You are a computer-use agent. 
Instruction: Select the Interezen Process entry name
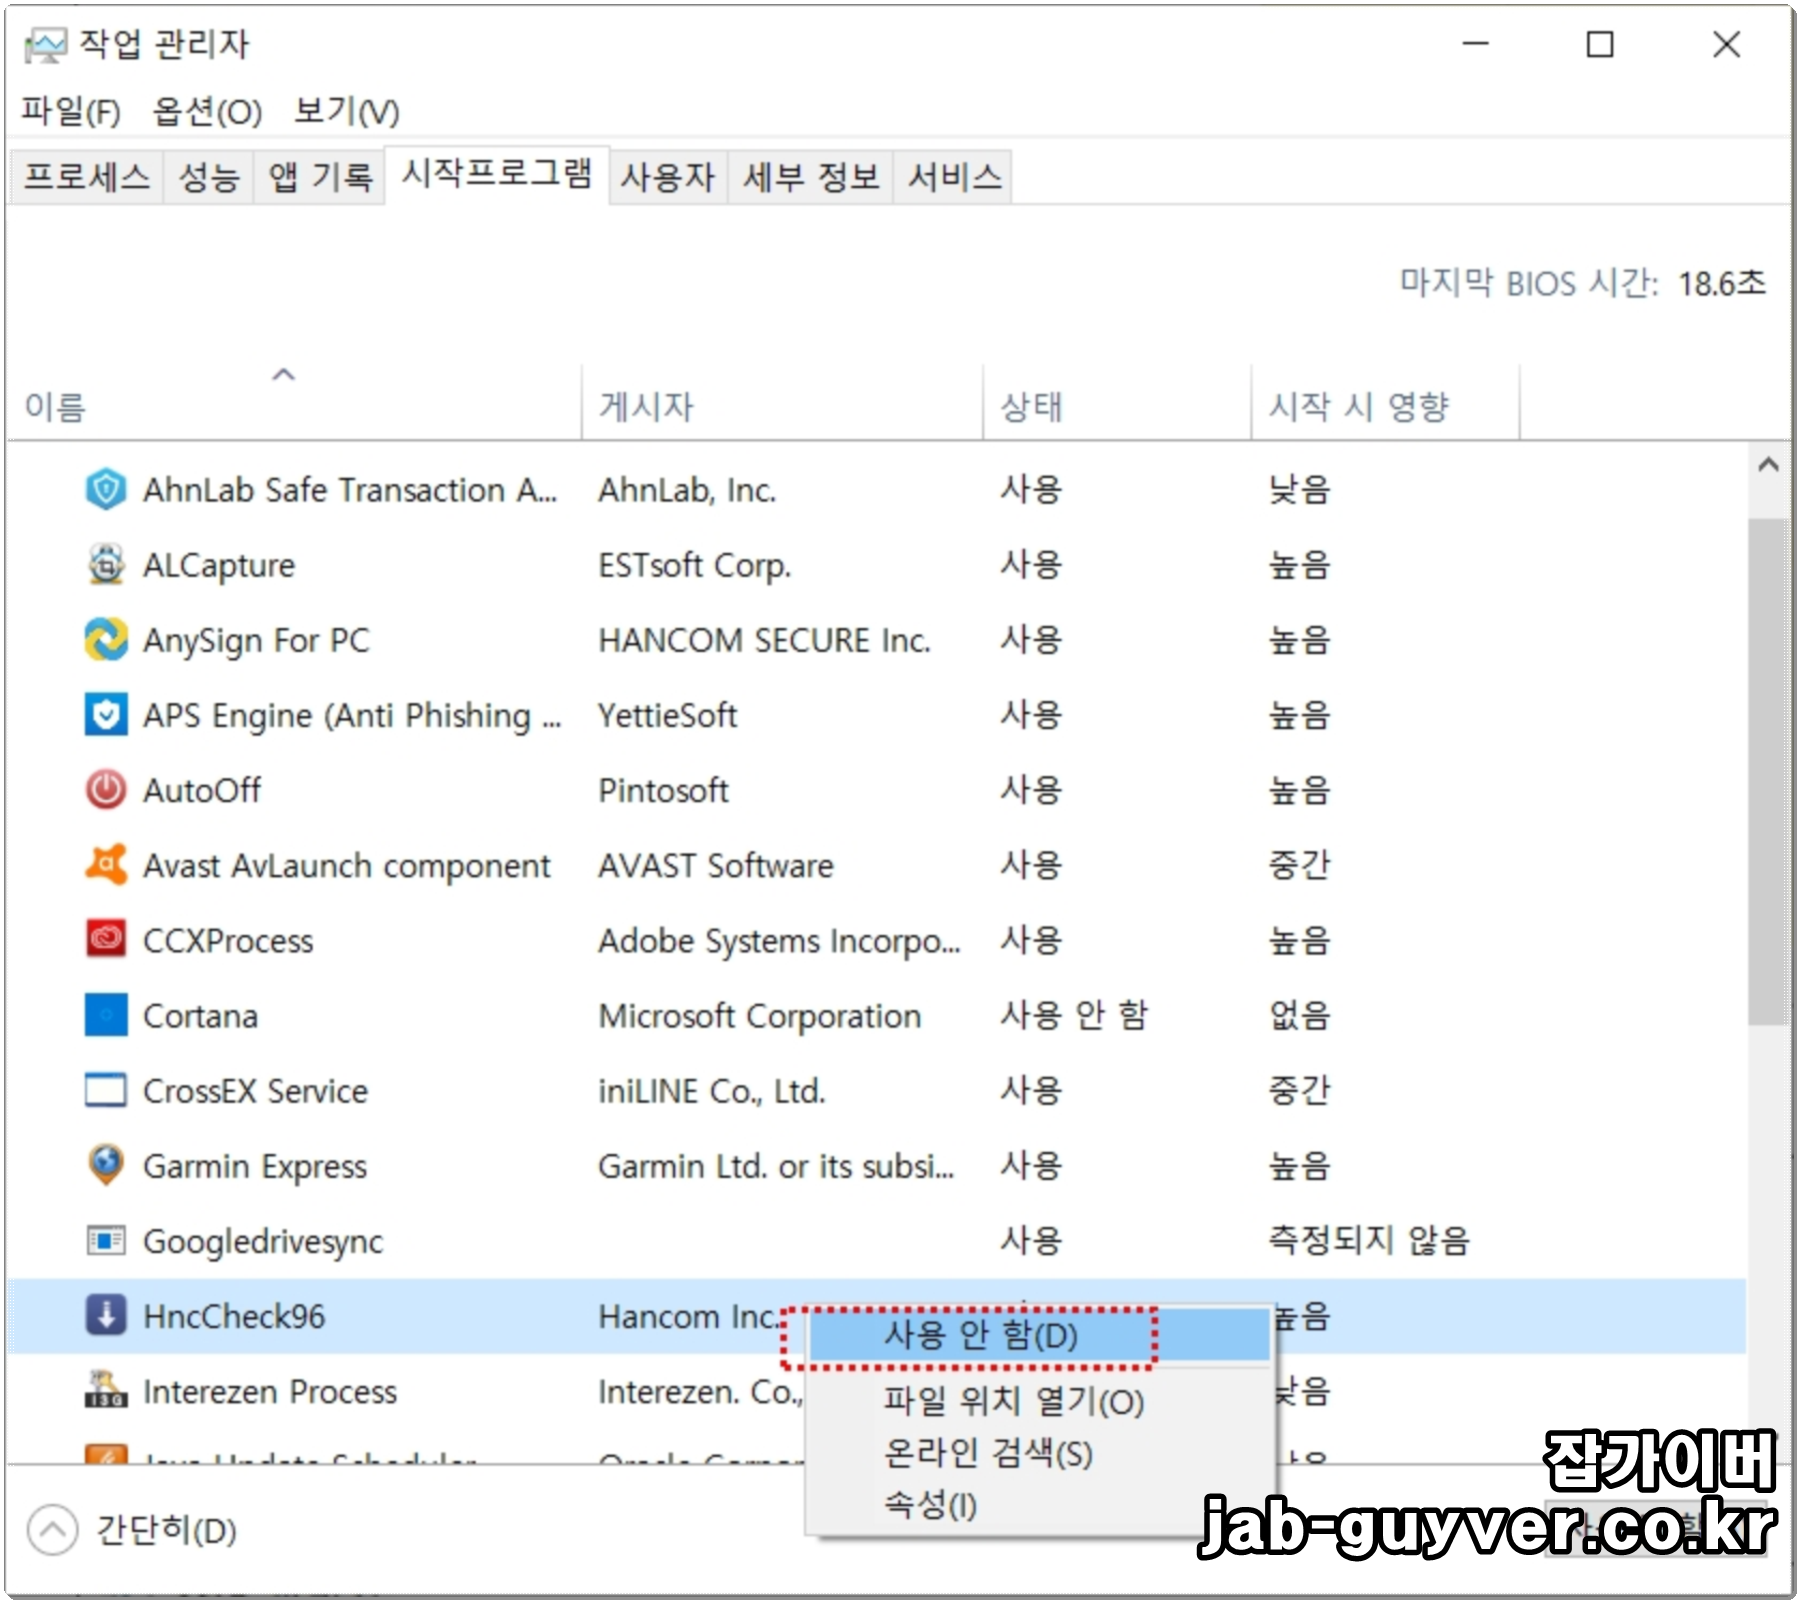tap(270, 1391)
